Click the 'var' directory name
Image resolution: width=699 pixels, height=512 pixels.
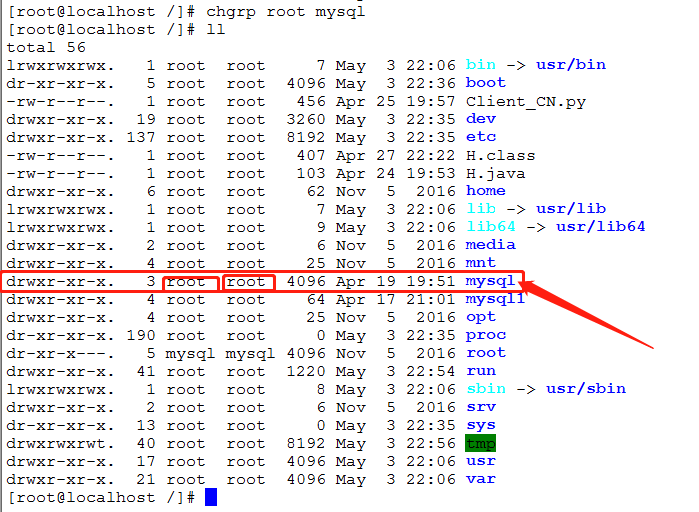coord(481,479)
